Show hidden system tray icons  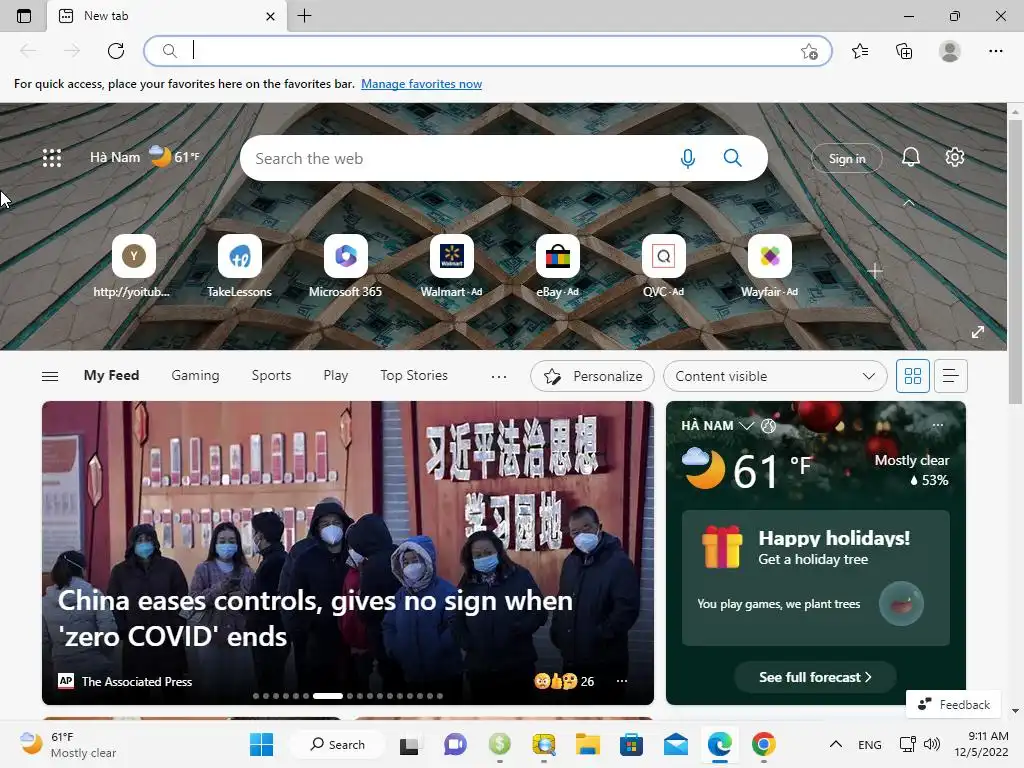click(x=835, y=744)
